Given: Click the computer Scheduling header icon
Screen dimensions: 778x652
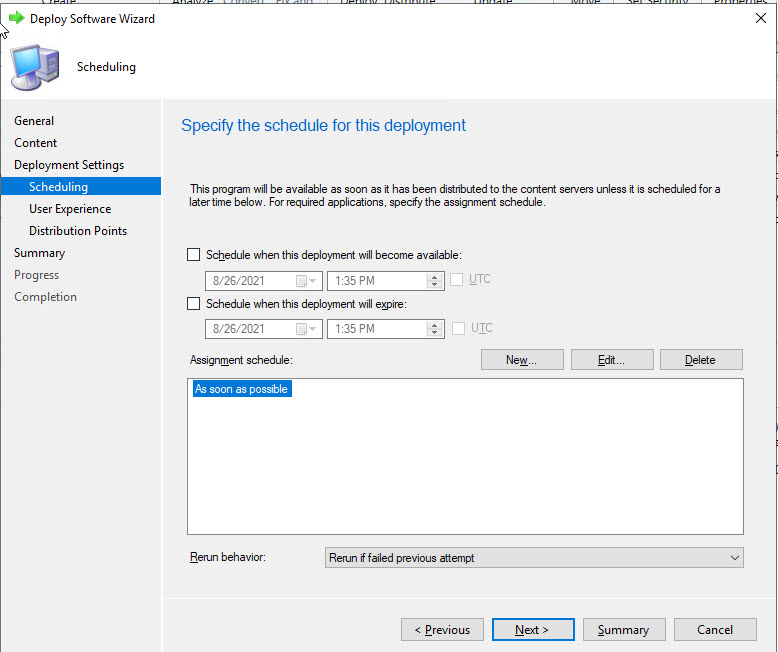Looking at the screenshot, I should click(x=32, y=67).
